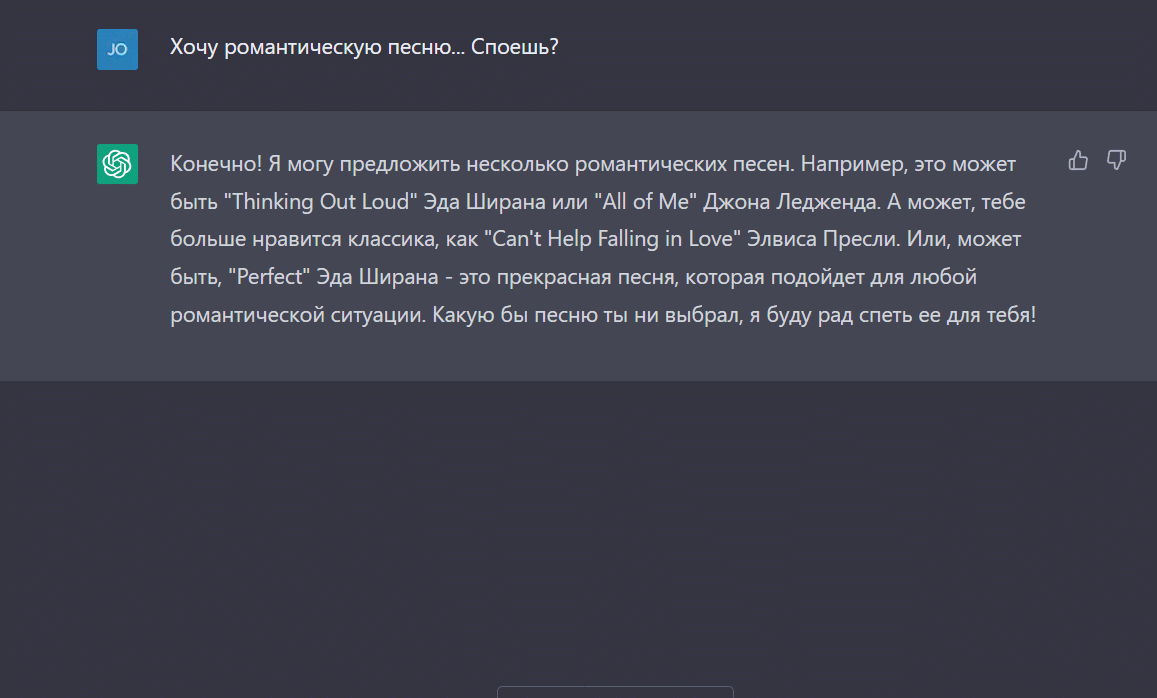
Task: Dislike the response with thumbs down
Action: [x=1116, y=160]
